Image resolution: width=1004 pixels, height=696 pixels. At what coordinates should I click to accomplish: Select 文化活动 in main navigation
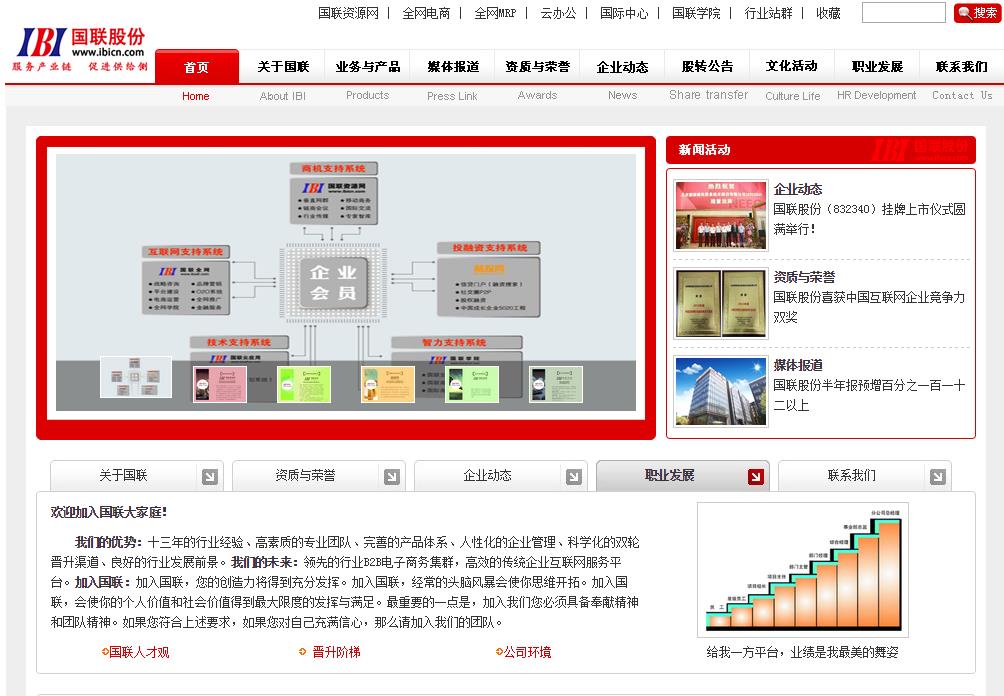tap(792, 67)
